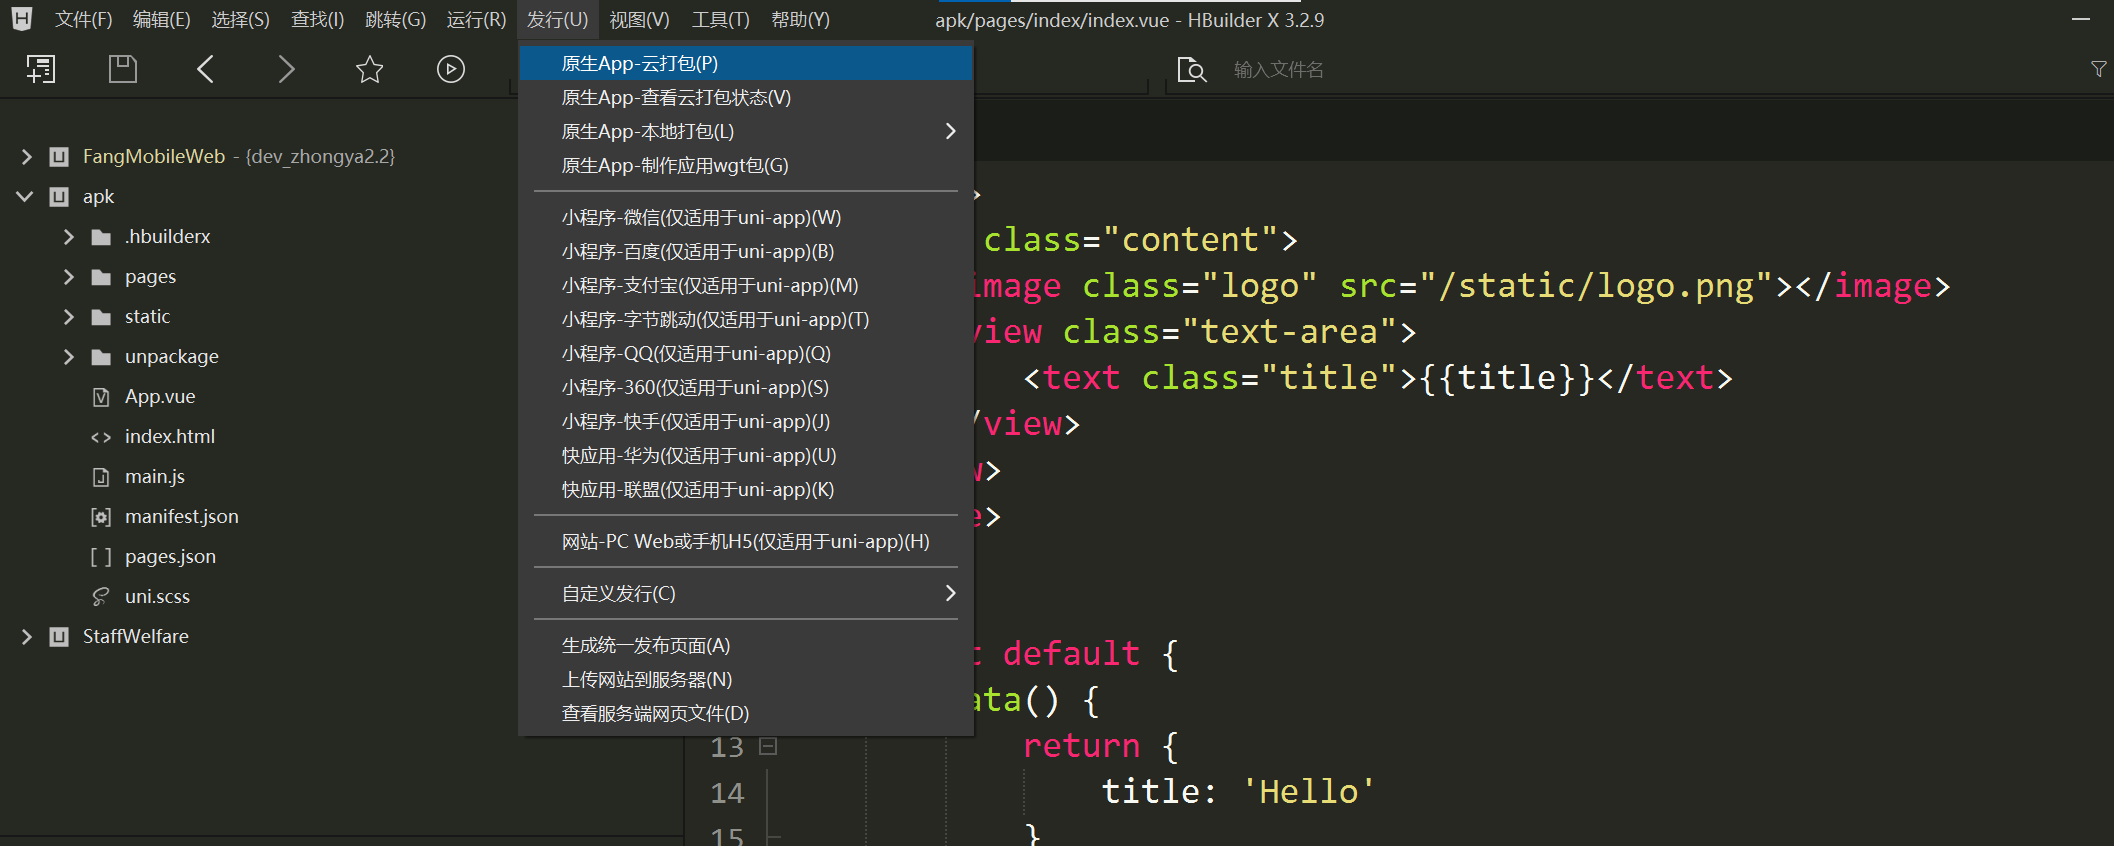Click the star bookmark icon
2114x846 pixels.
point(369,69)
